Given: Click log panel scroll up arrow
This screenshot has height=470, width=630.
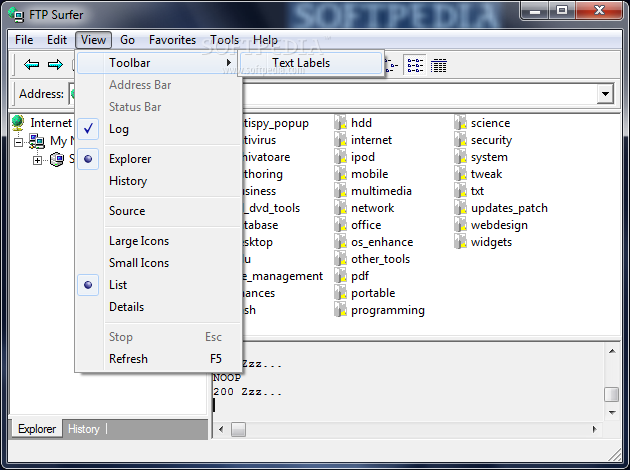Looking at the screenshot, I should pos(612,351).
